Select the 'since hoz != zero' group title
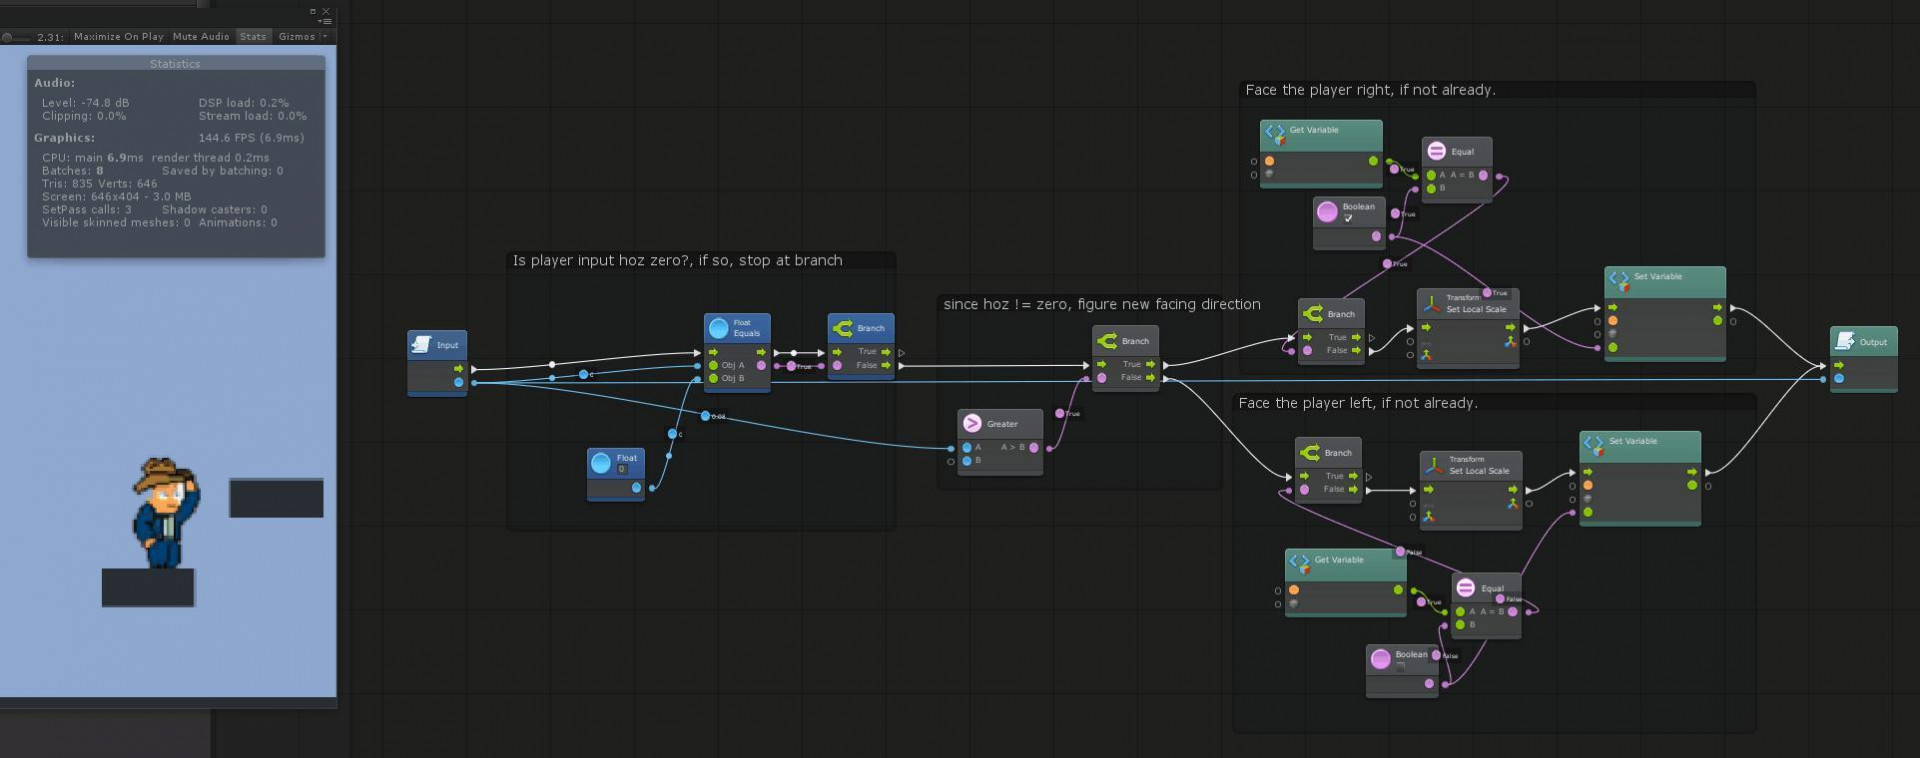 point(1102,305)
